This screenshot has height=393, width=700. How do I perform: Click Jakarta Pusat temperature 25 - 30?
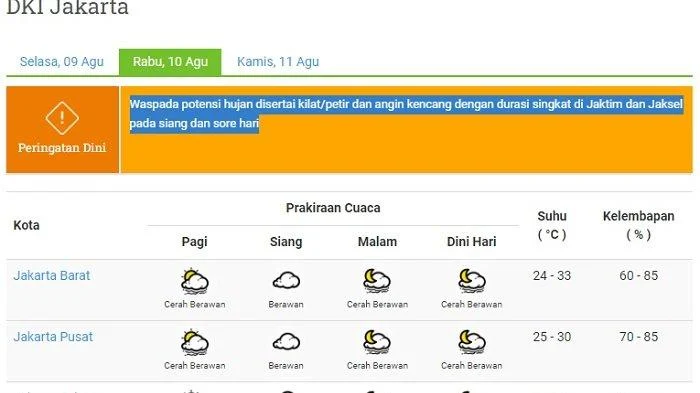[x=552, y=337]
